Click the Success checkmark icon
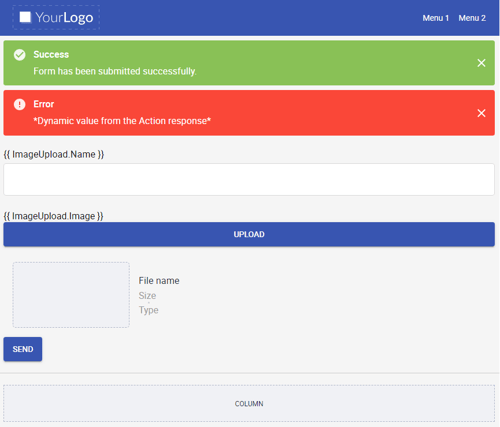The width and height of the screenshot is (500, 427). [20, 55]
